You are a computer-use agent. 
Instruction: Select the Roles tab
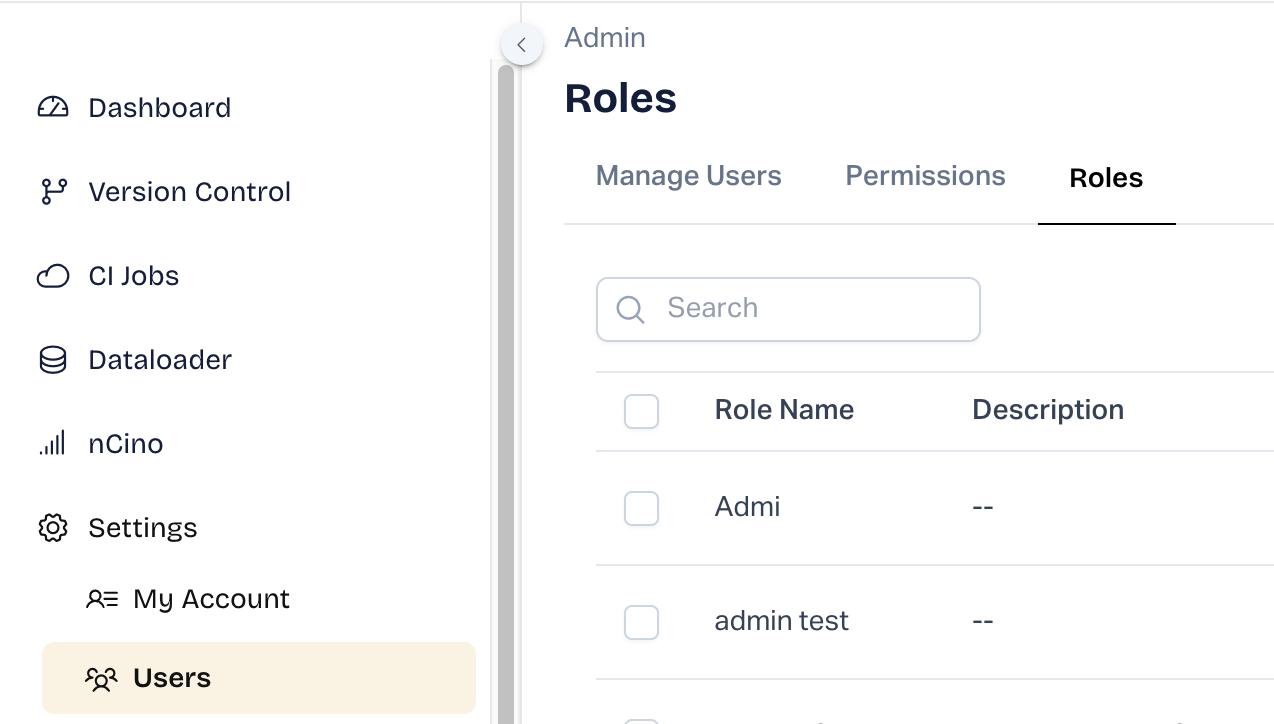pyautogui.click(x=1106, y=178)
